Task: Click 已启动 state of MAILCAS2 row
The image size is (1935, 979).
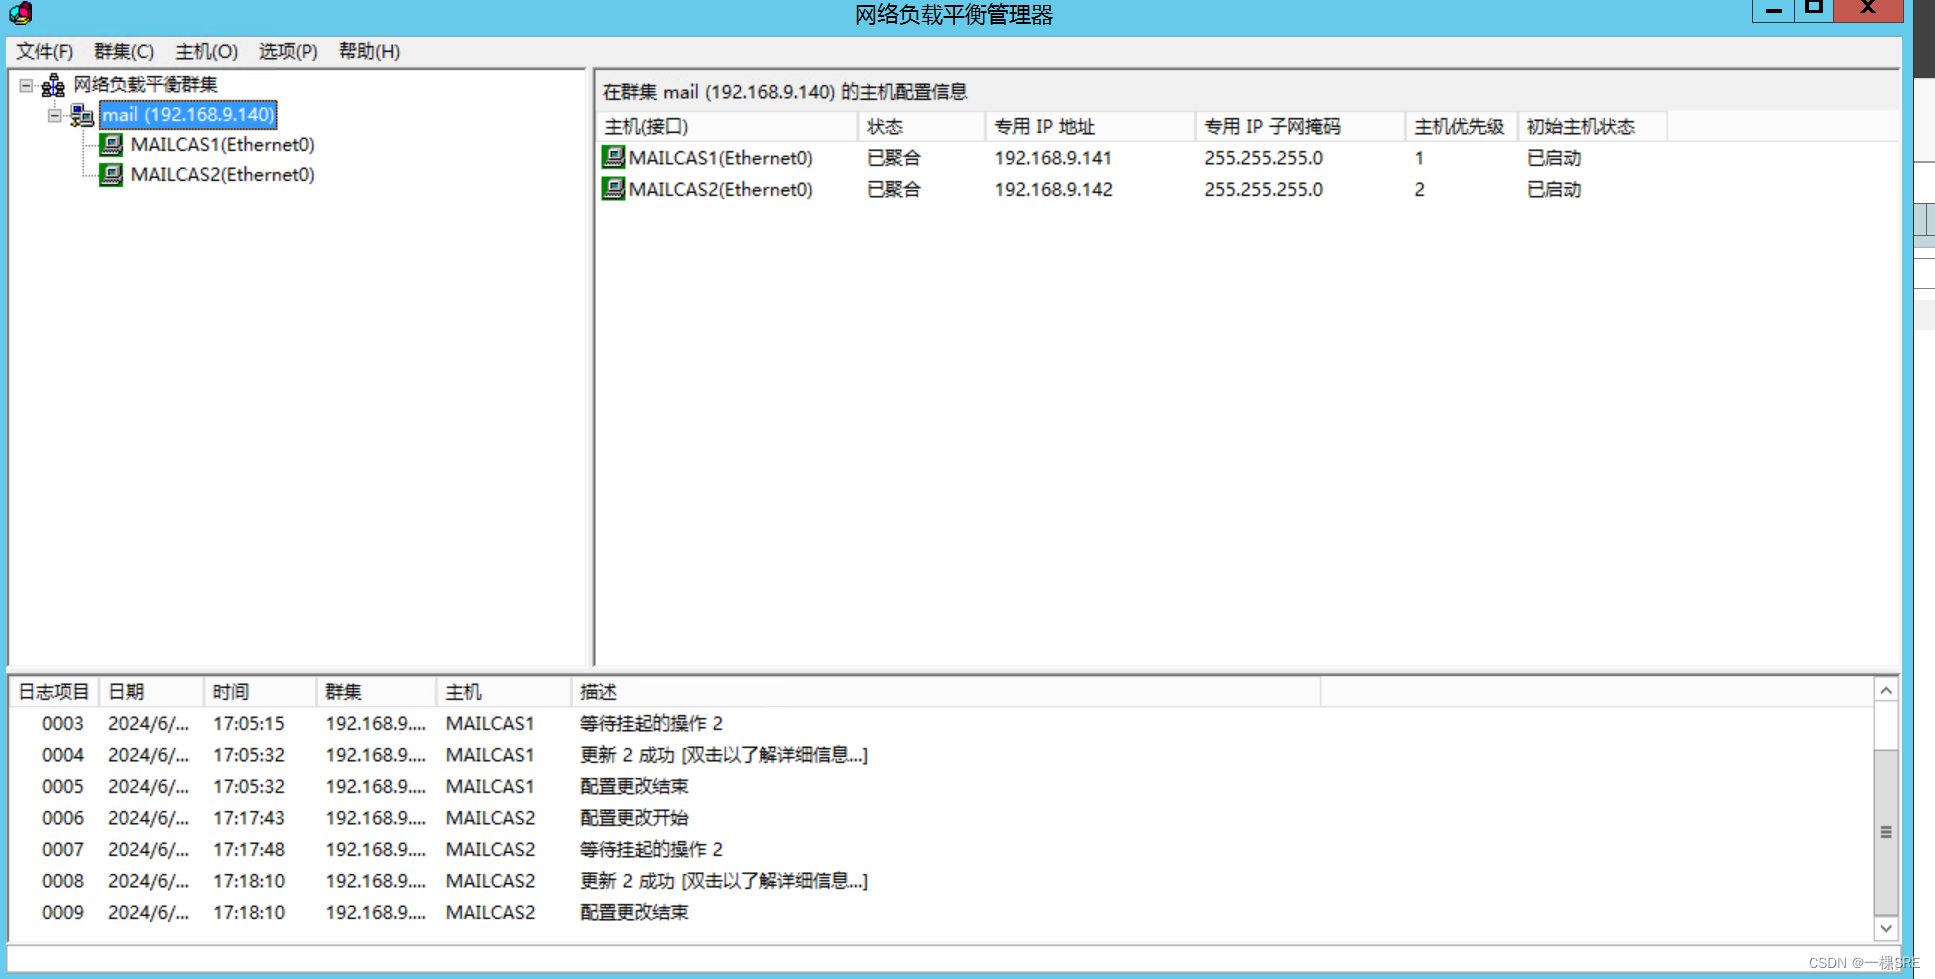Action: tap(1553, 189)
